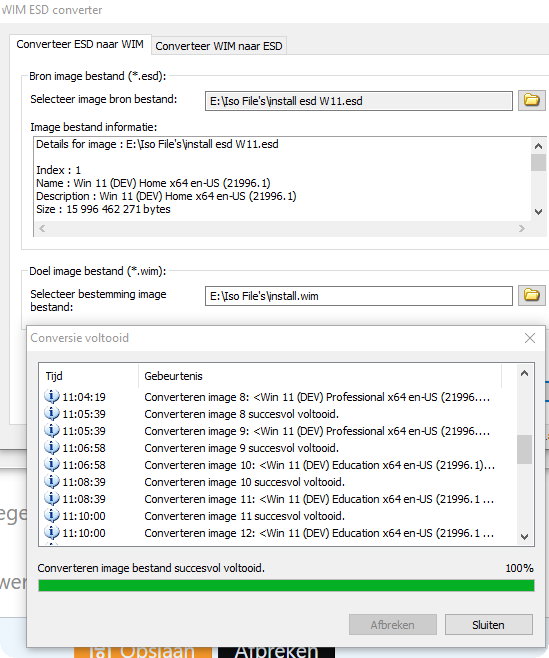Click the green conversion progress bar
549x658 pixels.
click(x=286, y=585)
